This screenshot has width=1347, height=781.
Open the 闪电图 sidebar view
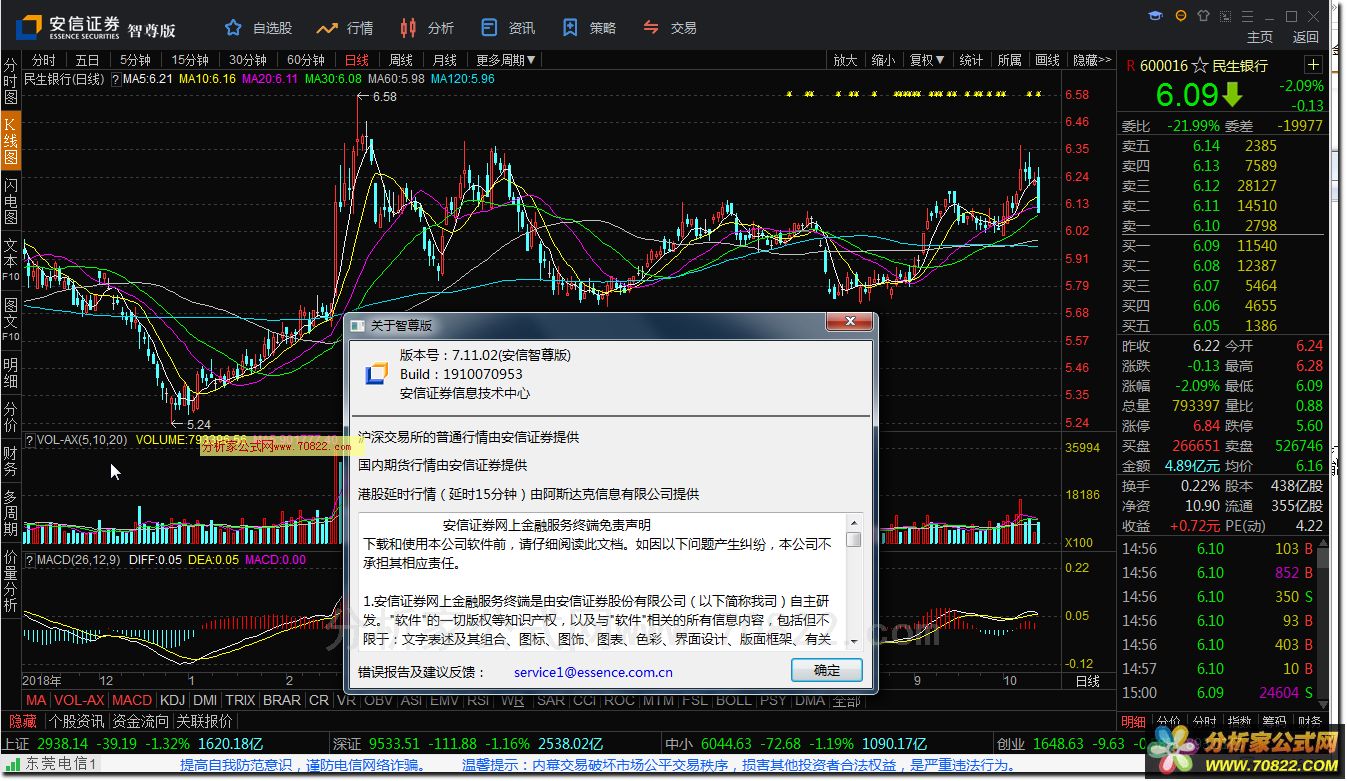10,201
